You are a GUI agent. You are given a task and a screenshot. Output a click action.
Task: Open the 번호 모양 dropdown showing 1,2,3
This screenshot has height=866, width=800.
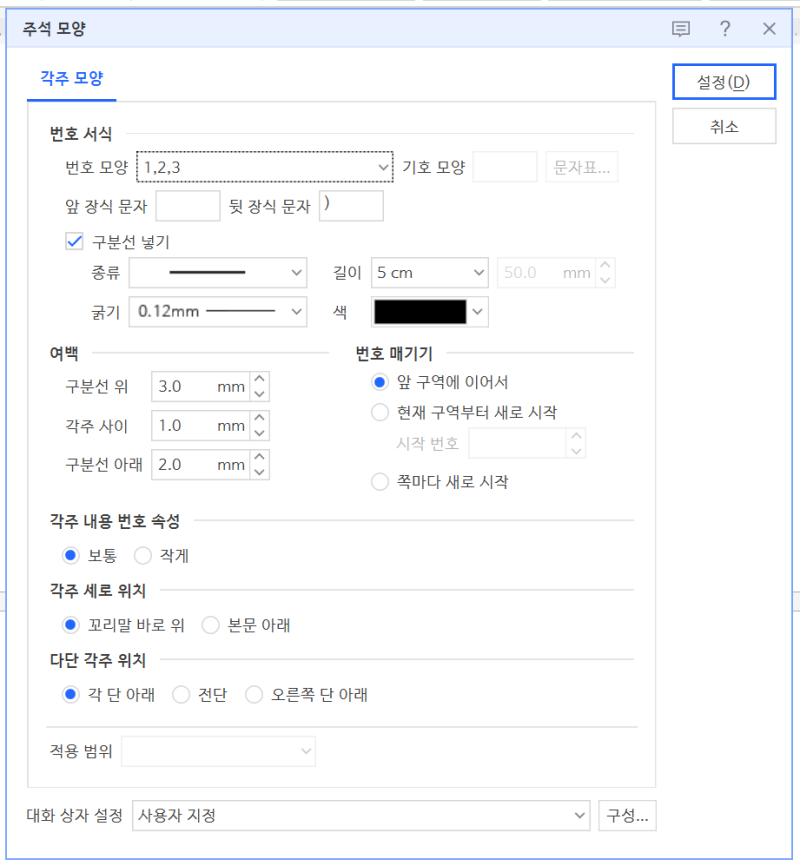pos(265,167)
